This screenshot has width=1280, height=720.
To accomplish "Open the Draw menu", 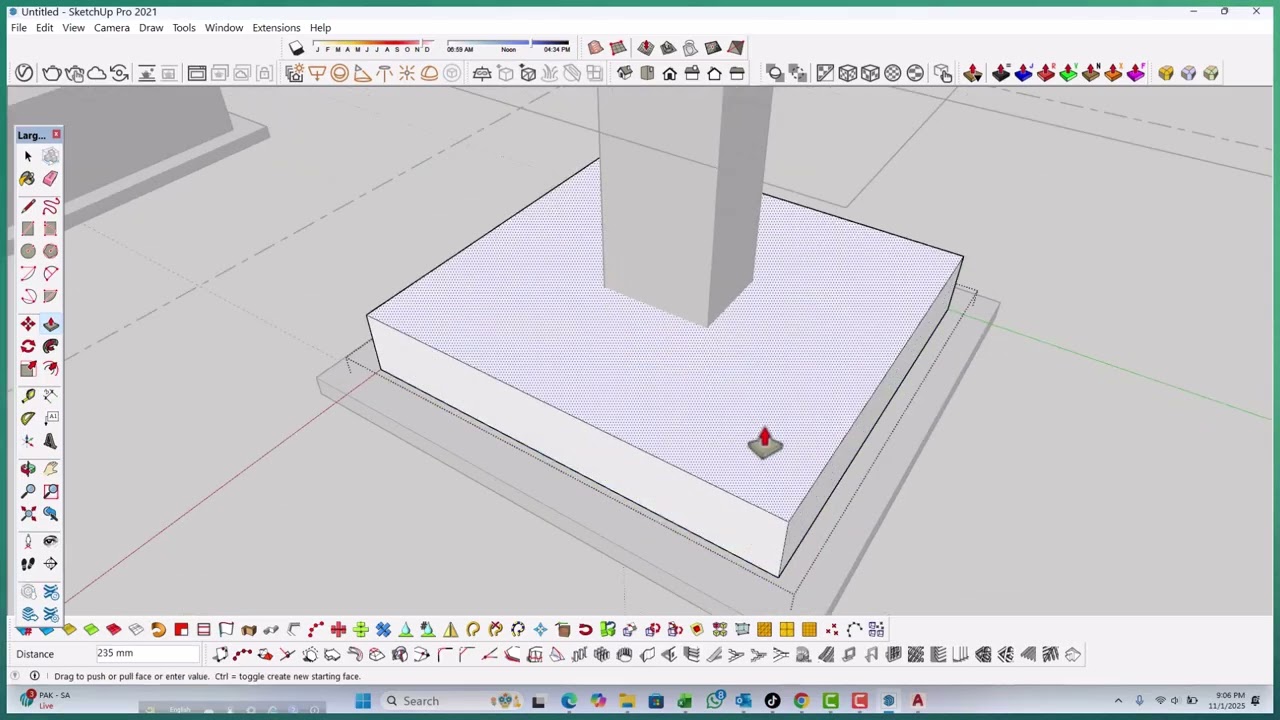I will (151, 28).
